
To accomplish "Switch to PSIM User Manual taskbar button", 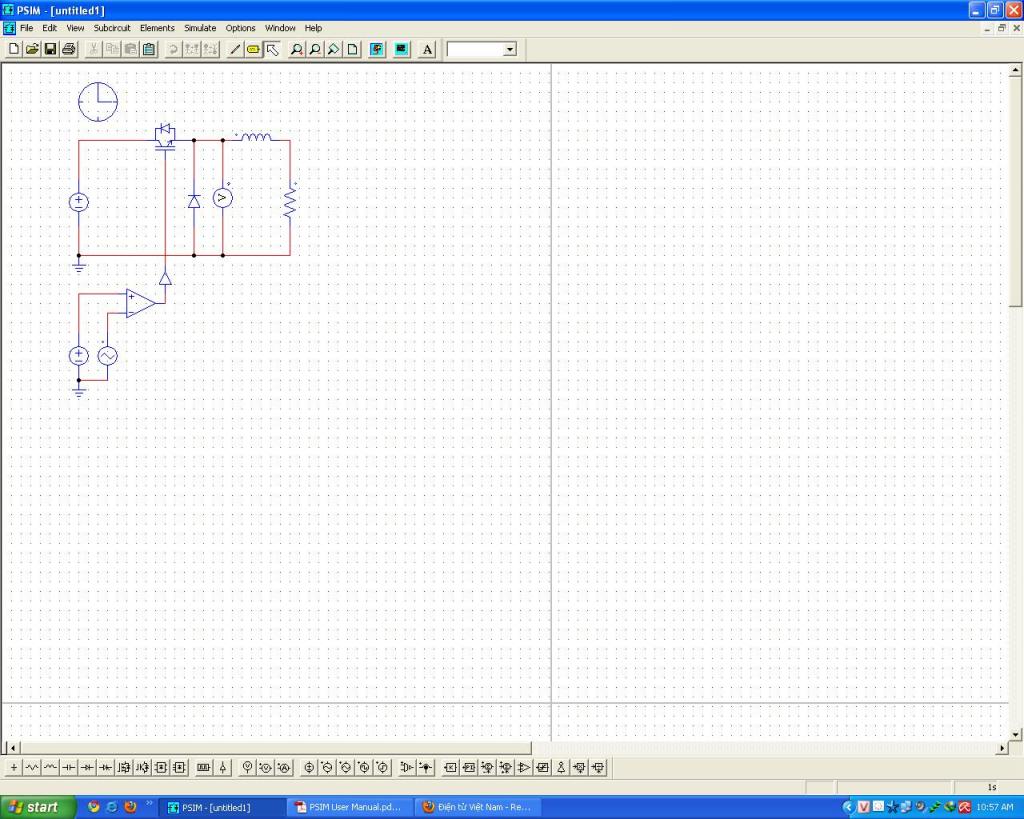I will tap(348, 807).
